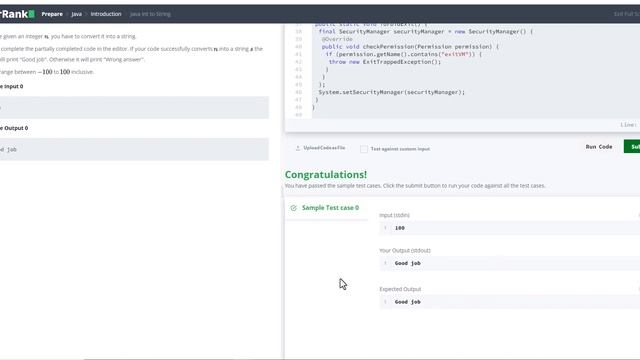
Task: Click Exit Full Screen link
Action: [x=627, y=14]
